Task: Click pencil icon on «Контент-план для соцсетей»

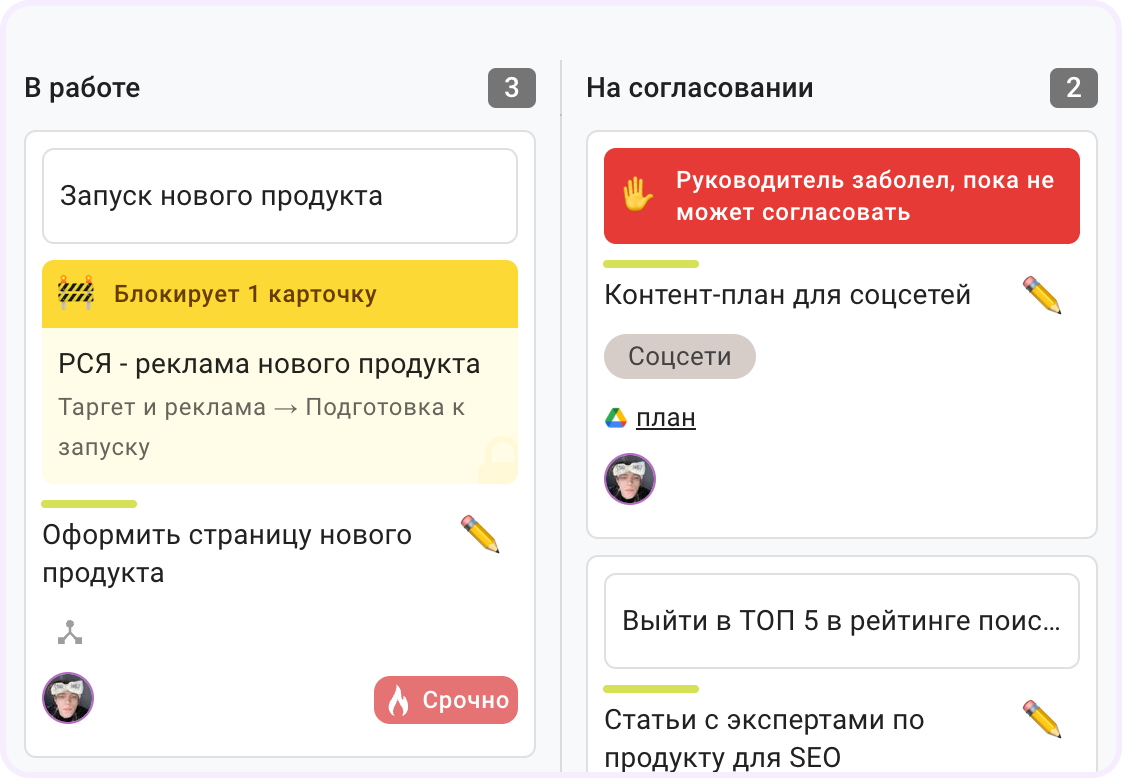Action: pyautogui.click(x=1042, y=295)
